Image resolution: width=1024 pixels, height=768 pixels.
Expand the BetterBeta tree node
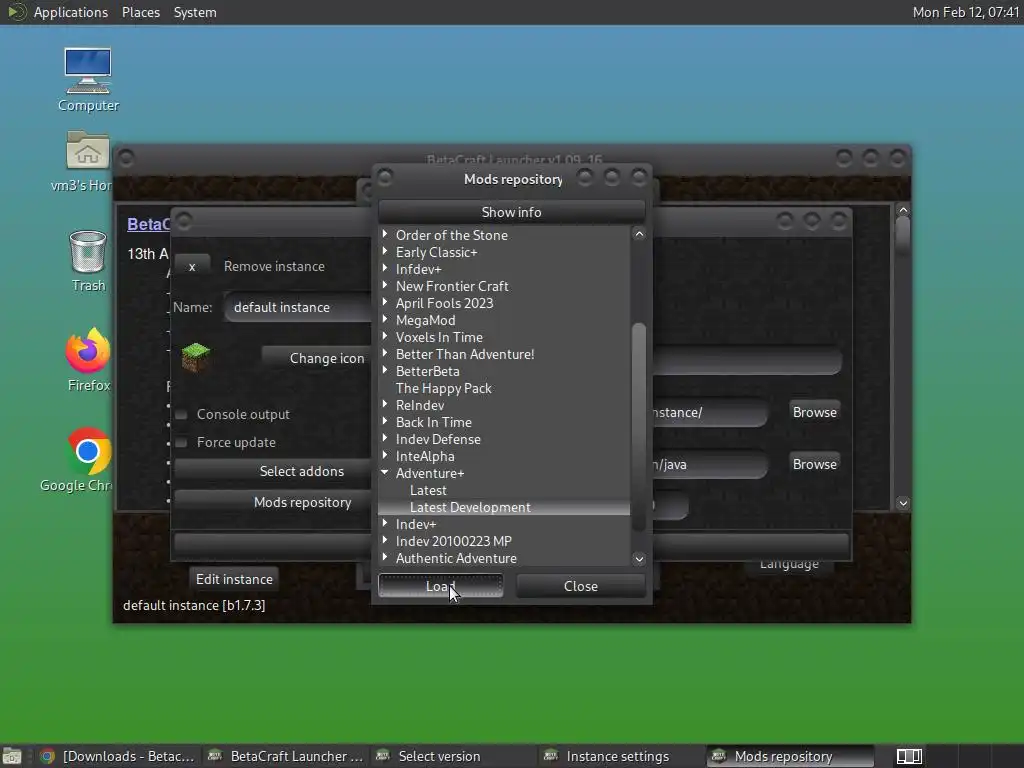click(385, 370)
